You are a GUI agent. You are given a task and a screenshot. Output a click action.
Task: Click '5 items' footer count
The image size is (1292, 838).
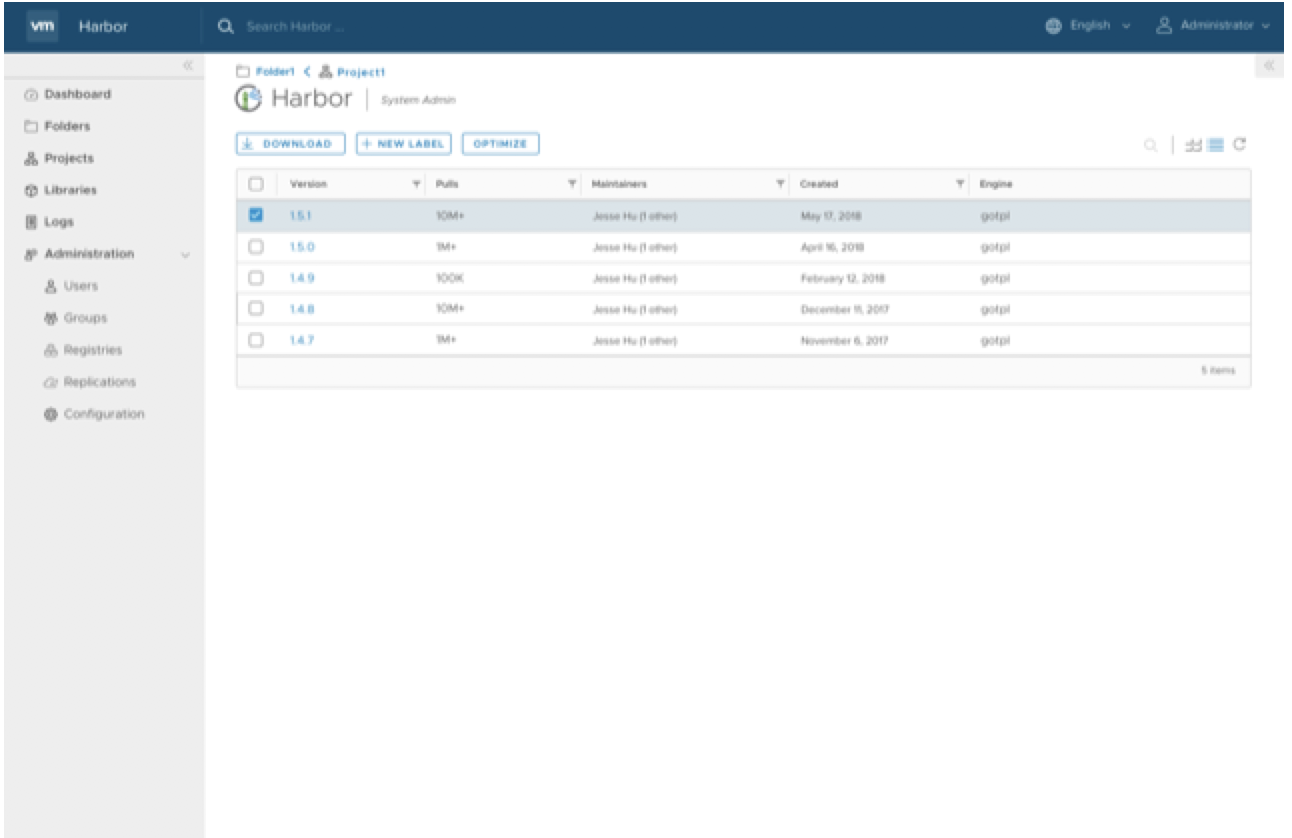click(1218, 371)
